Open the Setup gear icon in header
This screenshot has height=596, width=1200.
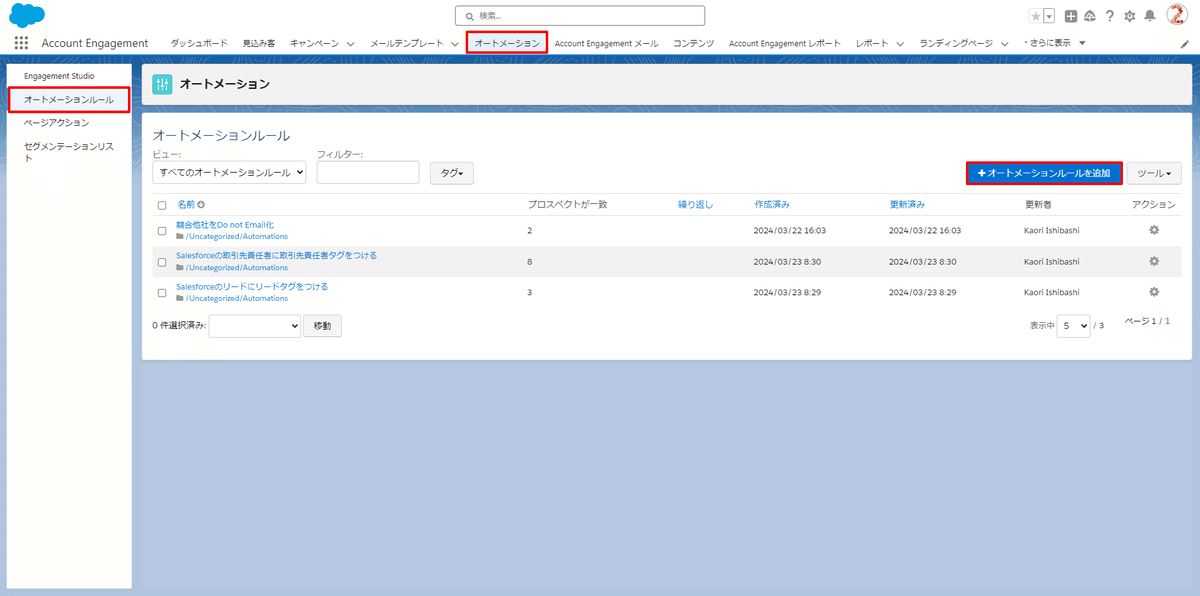point(1130,16)
